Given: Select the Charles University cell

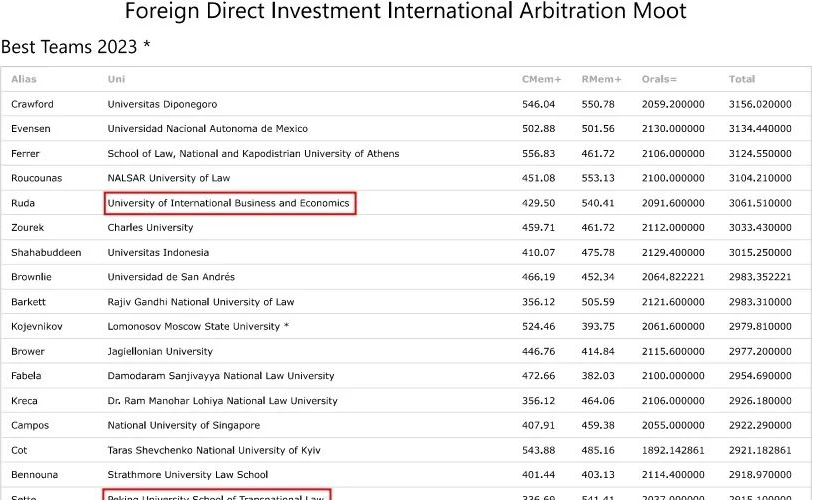Looking at the screenshot, I should click(150, 228).
